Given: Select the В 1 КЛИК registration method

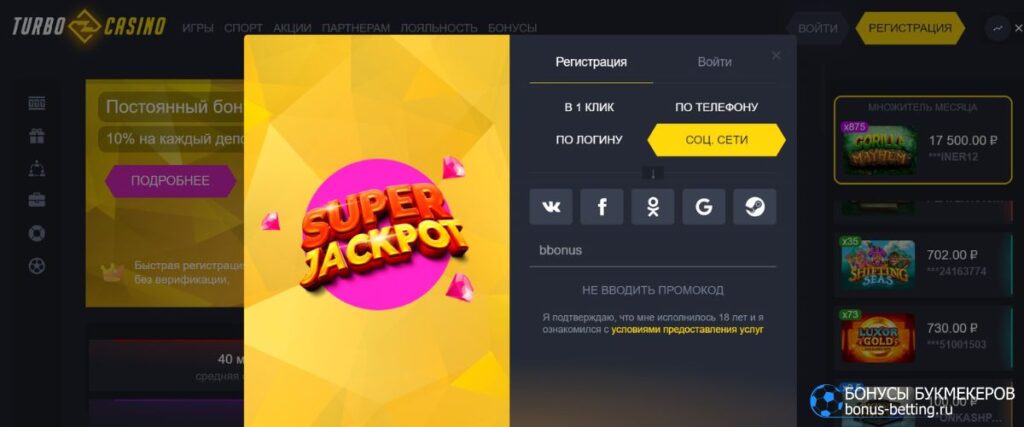Looking at the screenshot, I should coord(589,107).
